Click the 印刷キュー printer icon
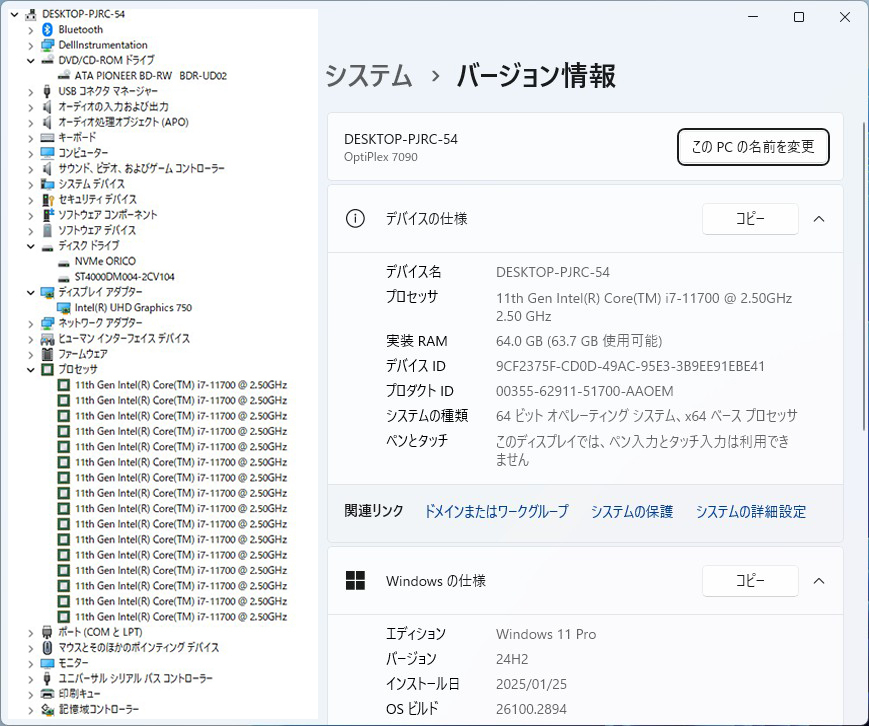 click(48, 694)
